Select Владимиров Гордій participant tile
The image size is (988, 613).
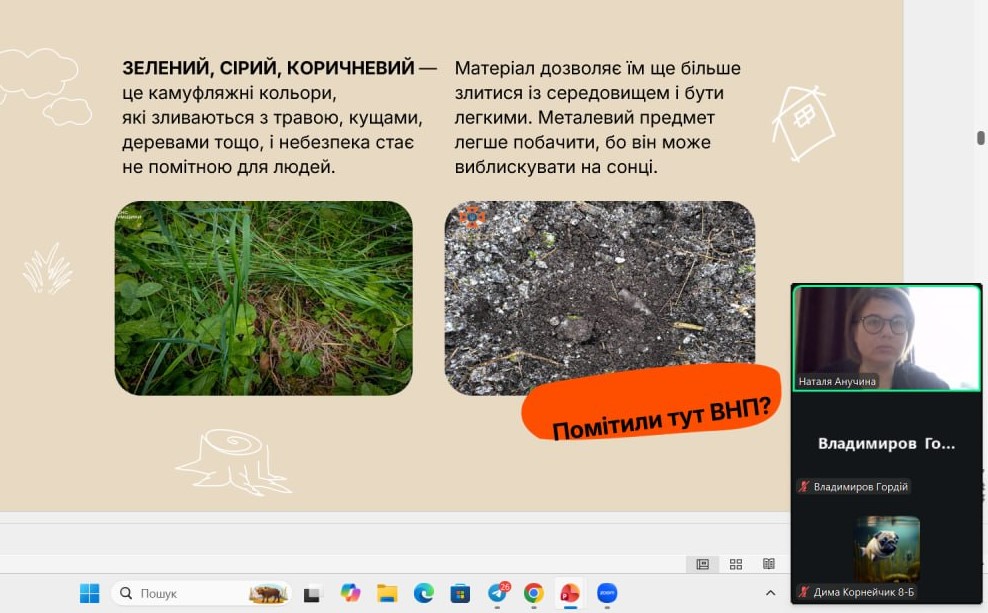(x=887, y=444)
